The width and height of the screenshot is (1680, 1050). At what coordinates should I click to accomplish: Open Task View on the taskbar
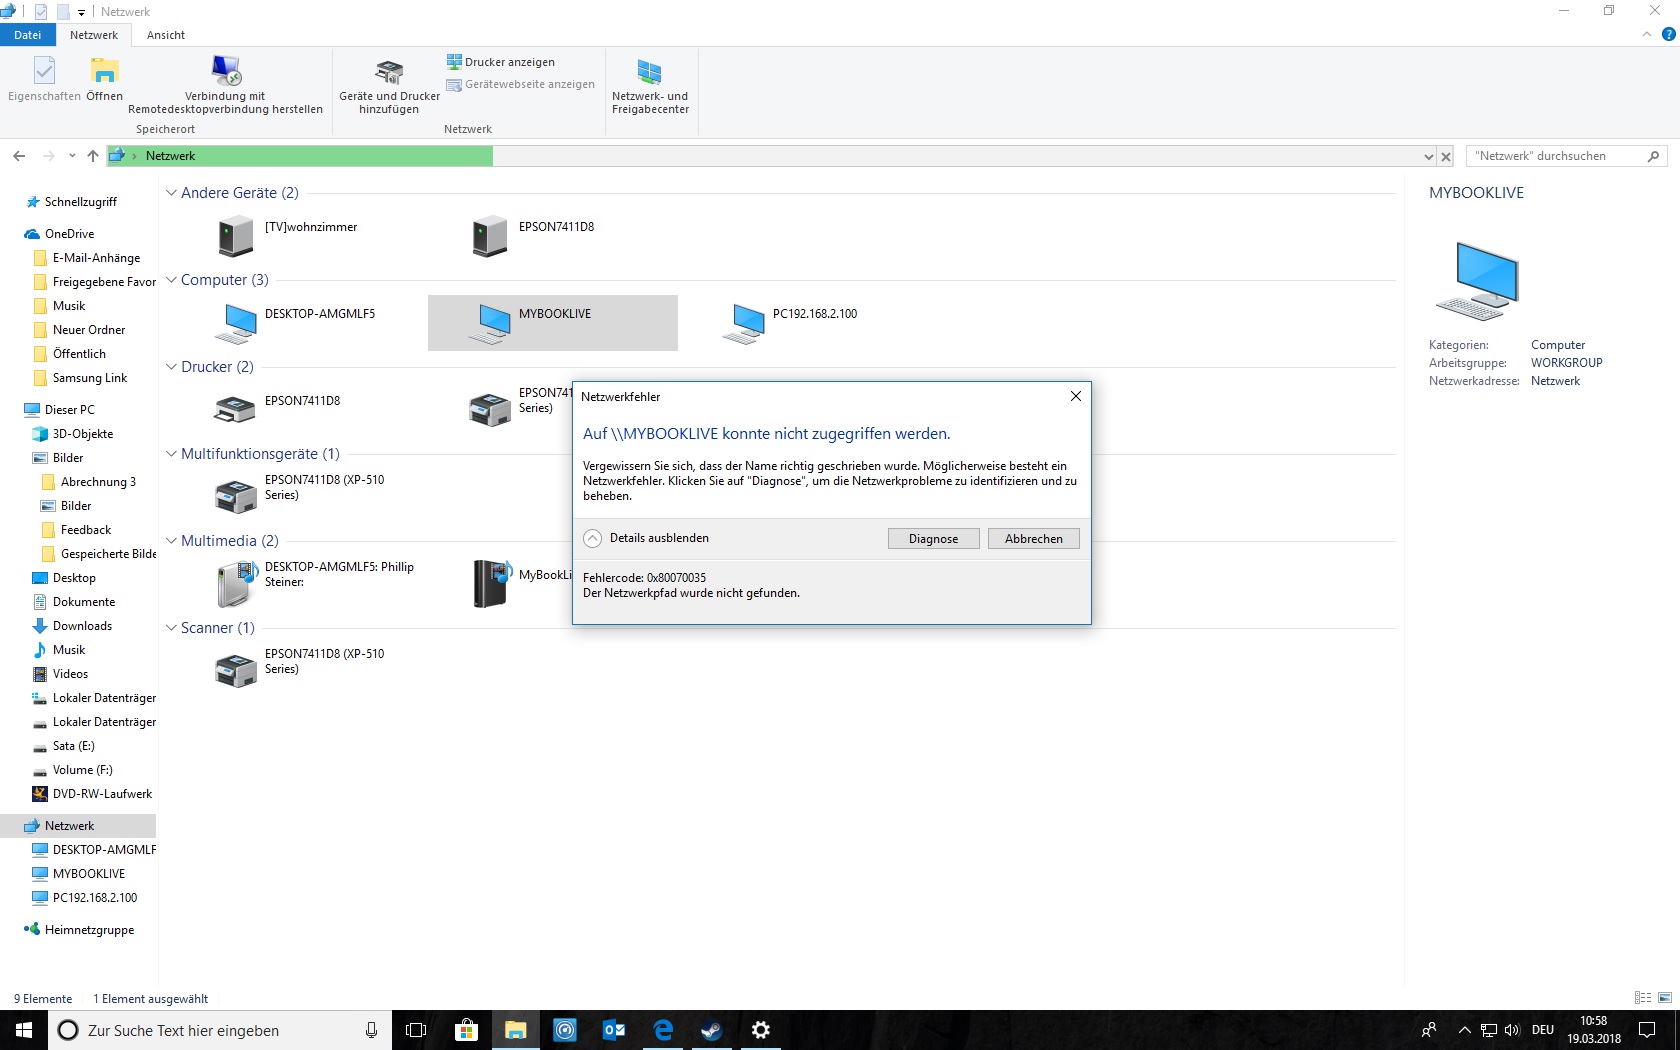pos(416,1030)
